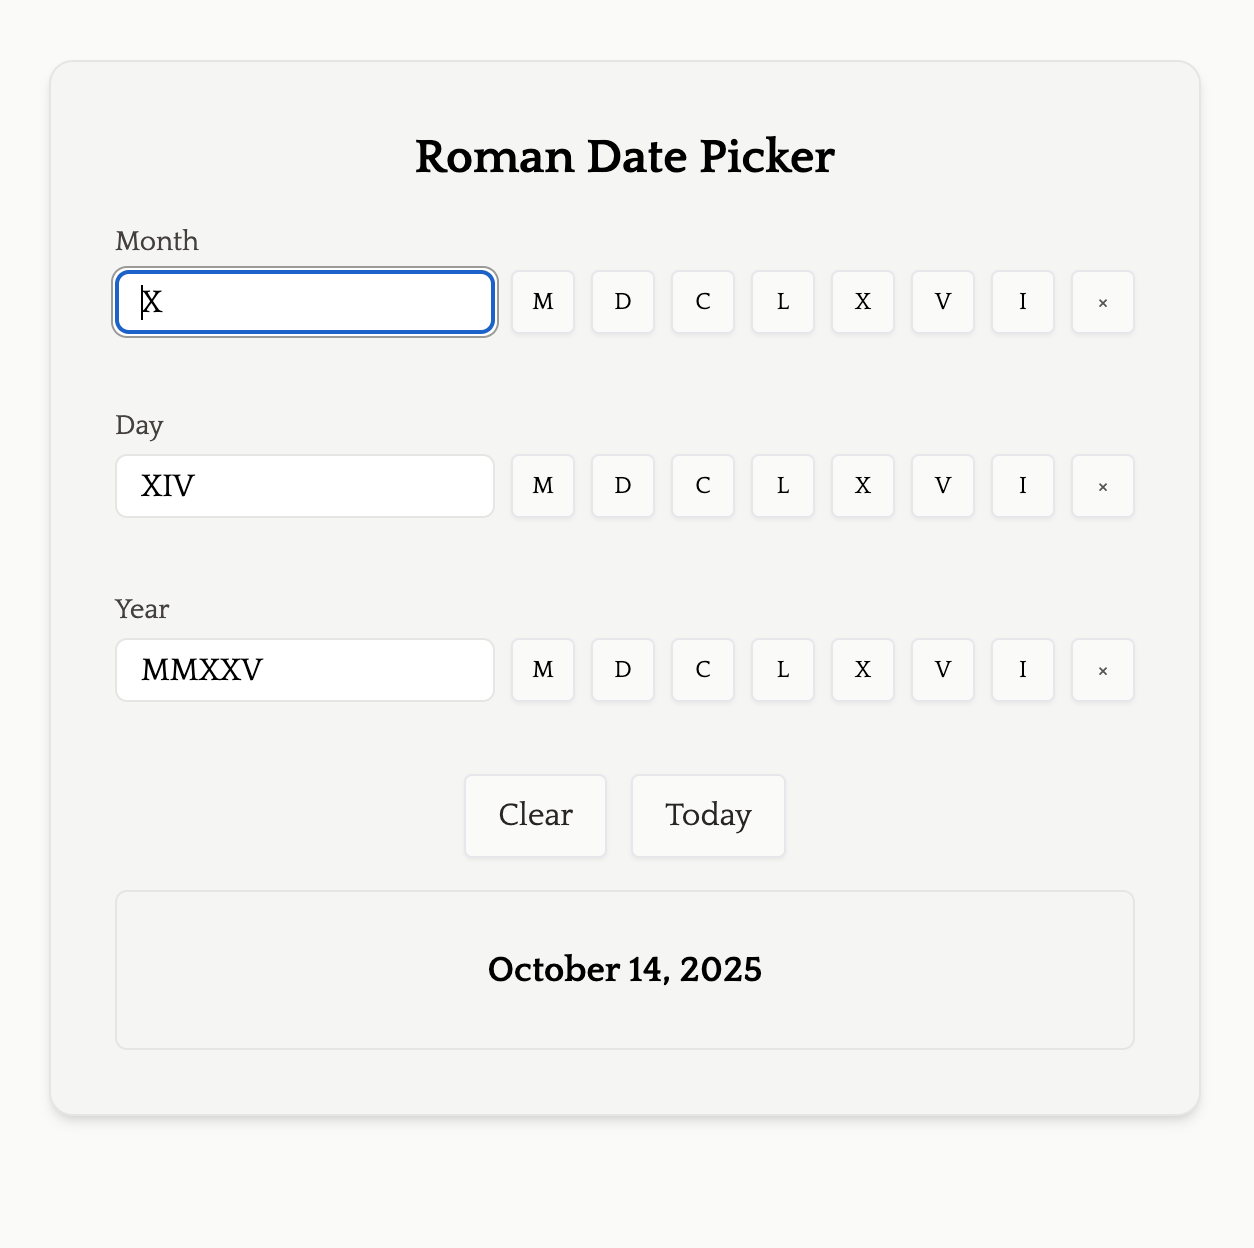Viewport: 1254px width, 1248px height.
Task: Set date using the Today button
Action: 708,815
